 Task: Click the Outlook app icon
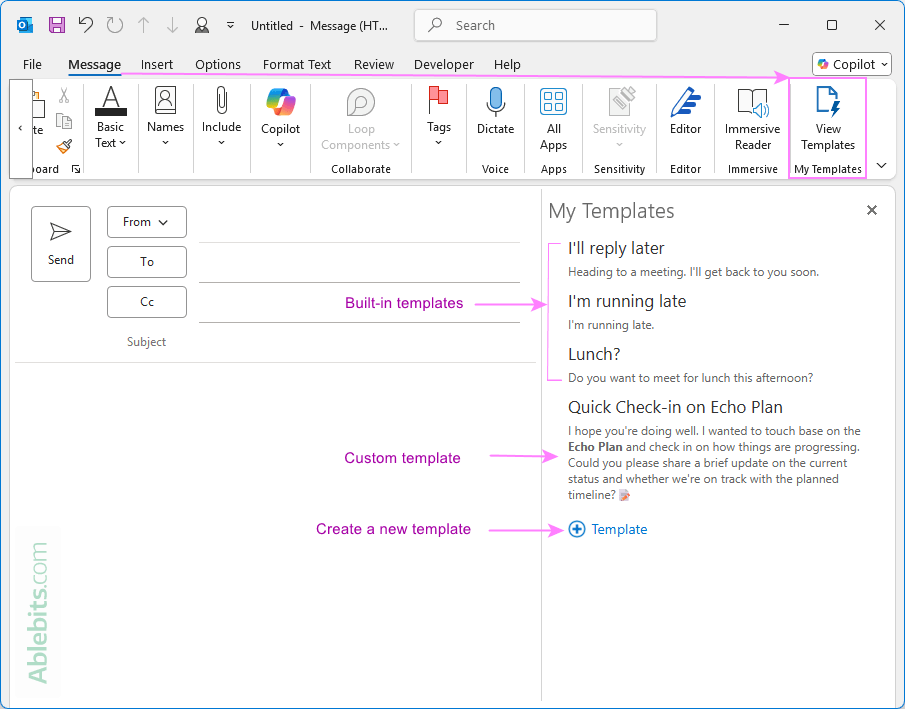[x=25, y=25]
